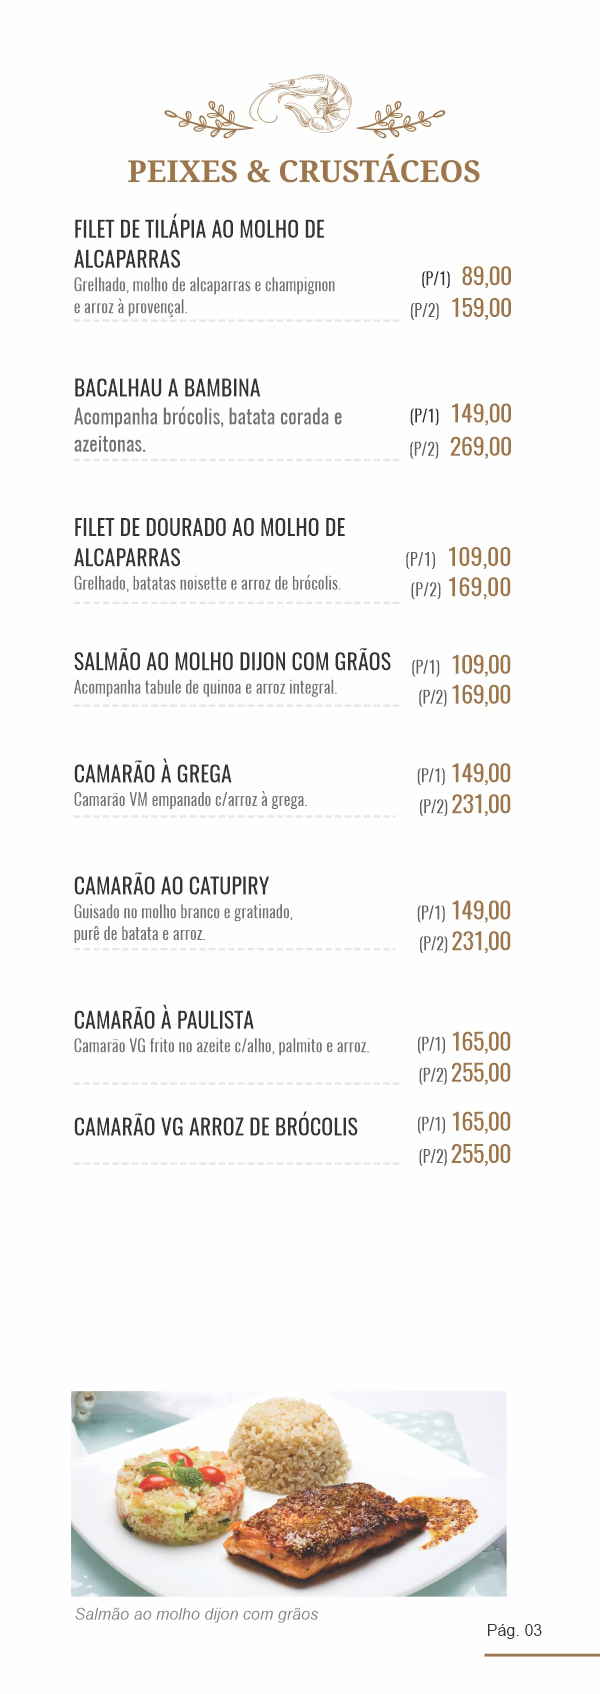The width and height of the screenshot is (600, 1694).
Task: Select the Camarão à Paulista title
Action: (164, 1020)
